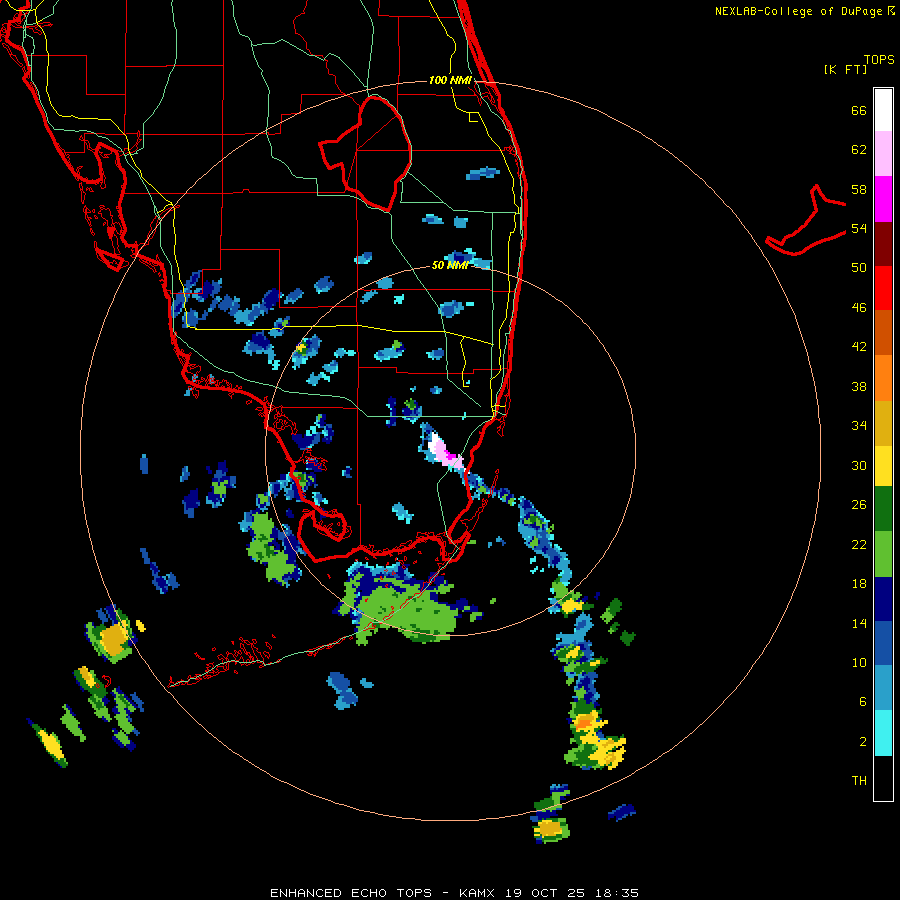Click the 62 value on the legend
The height and width of the screenshot is (900, 900).
point(859,150)
